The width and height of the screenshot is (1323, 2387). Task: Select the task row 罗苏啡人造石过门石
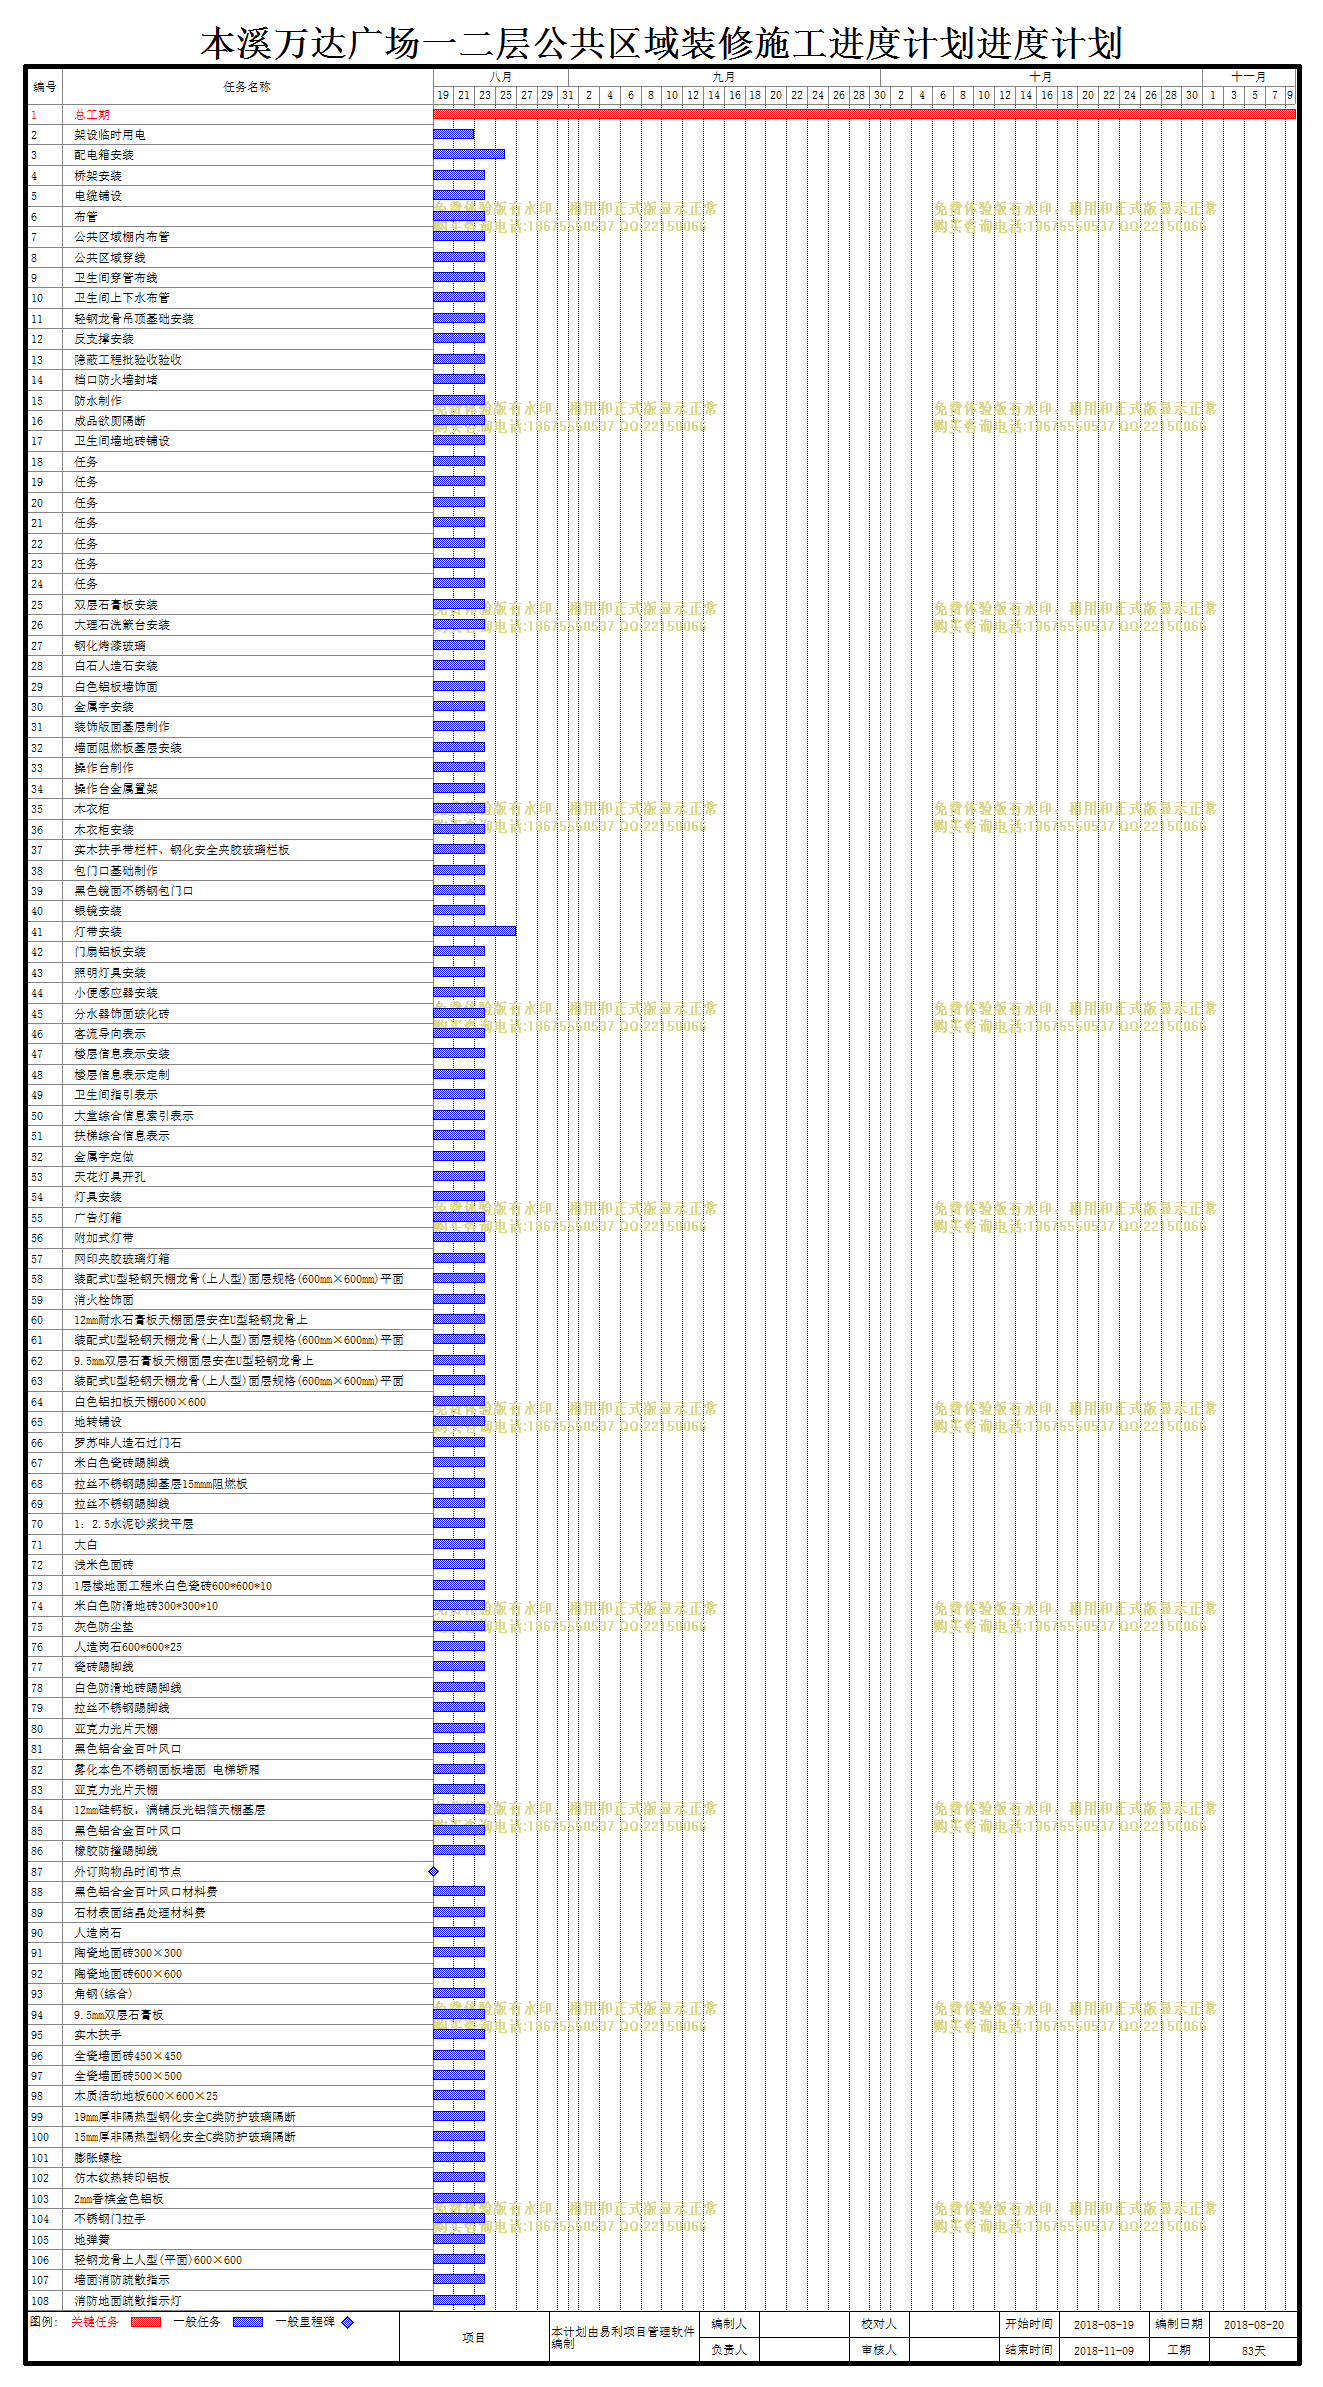tap(229, 1443)
